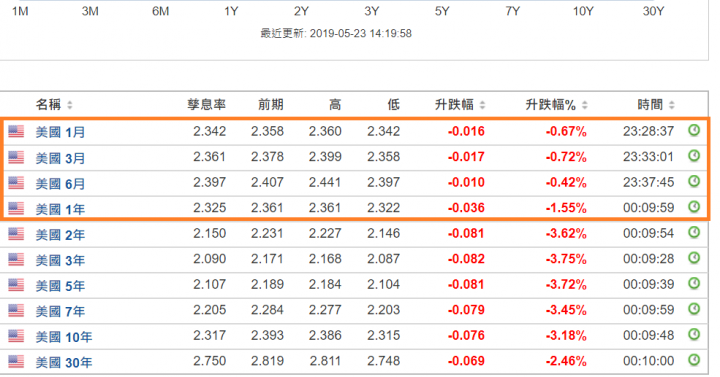This screenshot has width=720, height=377.
Task: Click the clock icon in 美國 3月 row
Action: click(x=694, y=156)
